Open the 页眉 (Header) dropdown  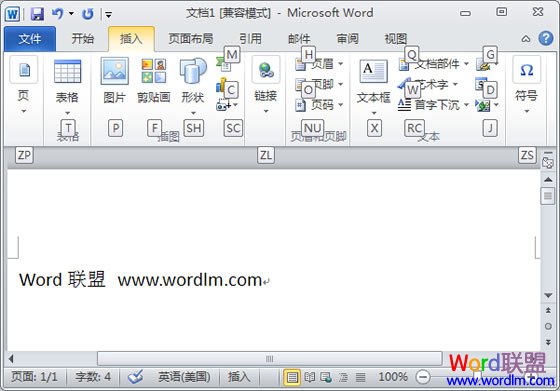[319, 64]
